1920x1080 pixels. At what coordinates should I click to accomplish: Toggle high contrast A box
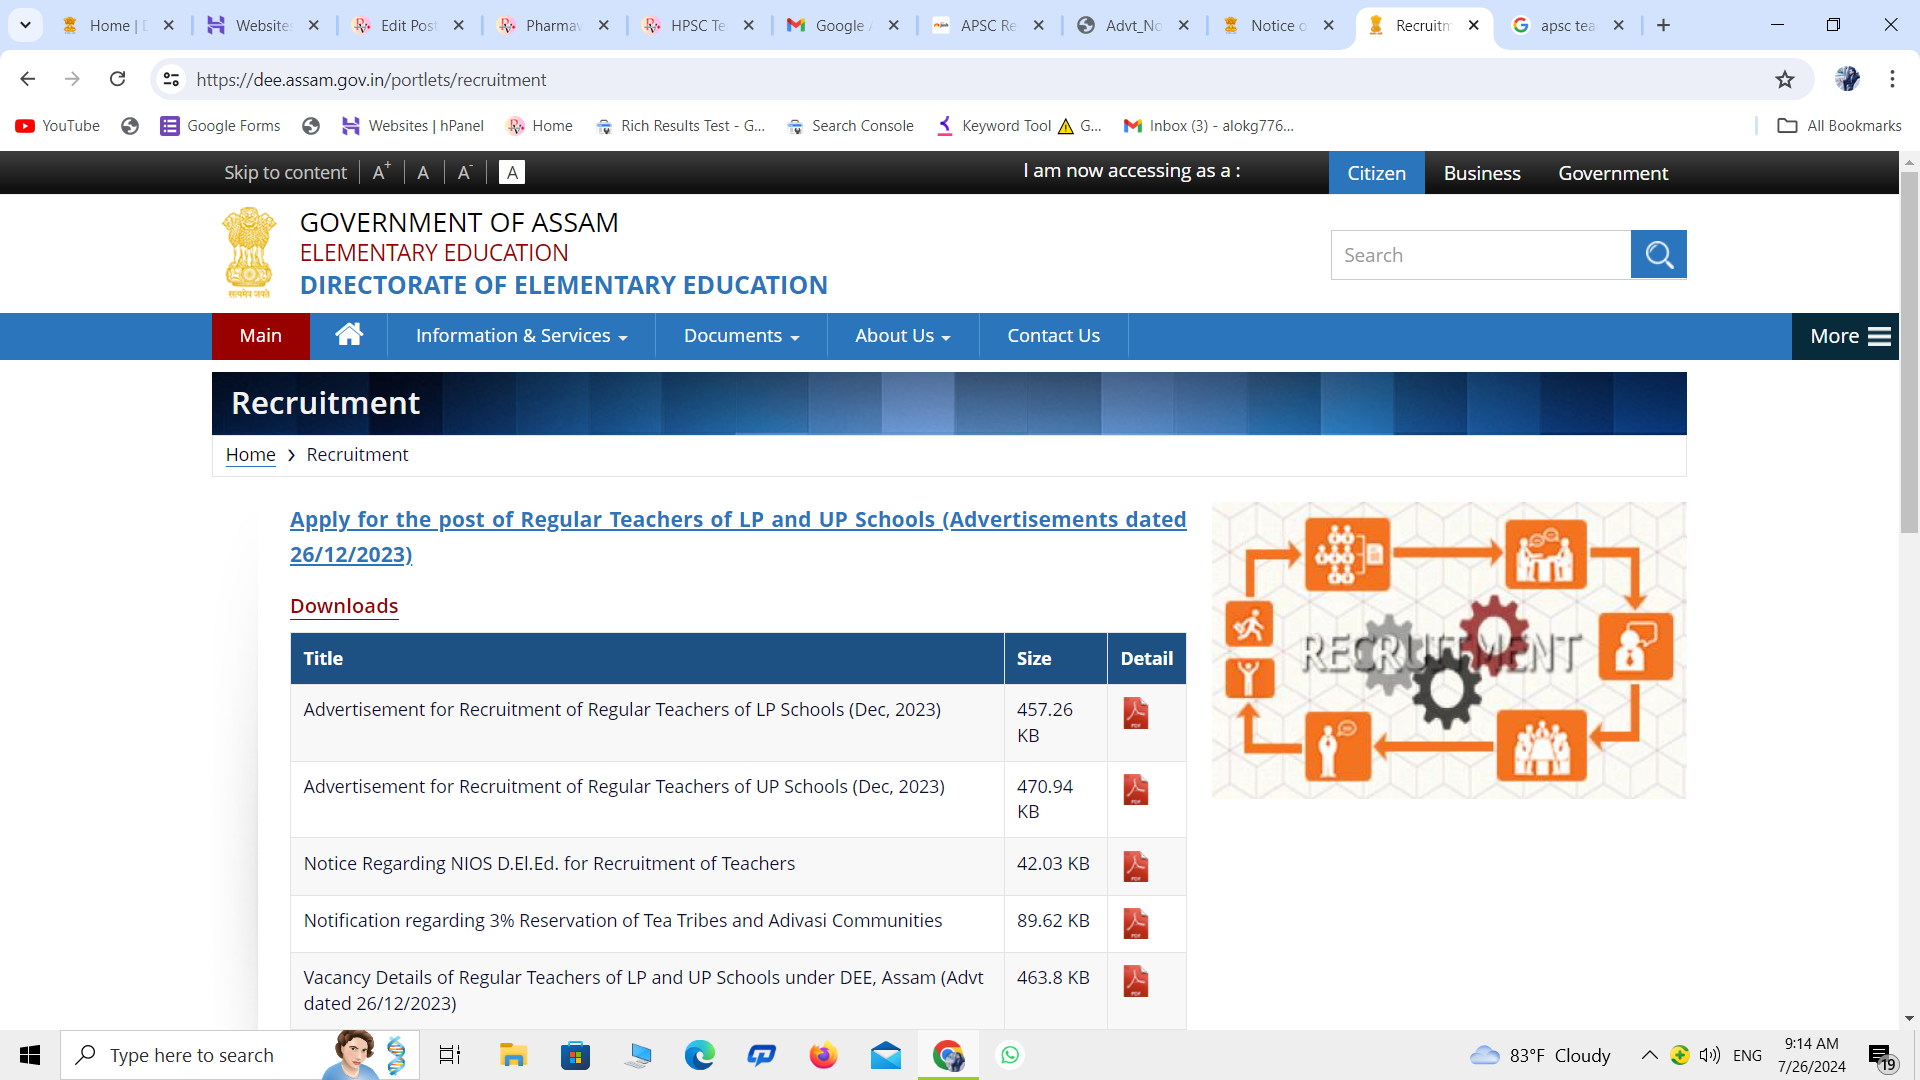click(512, 172)
